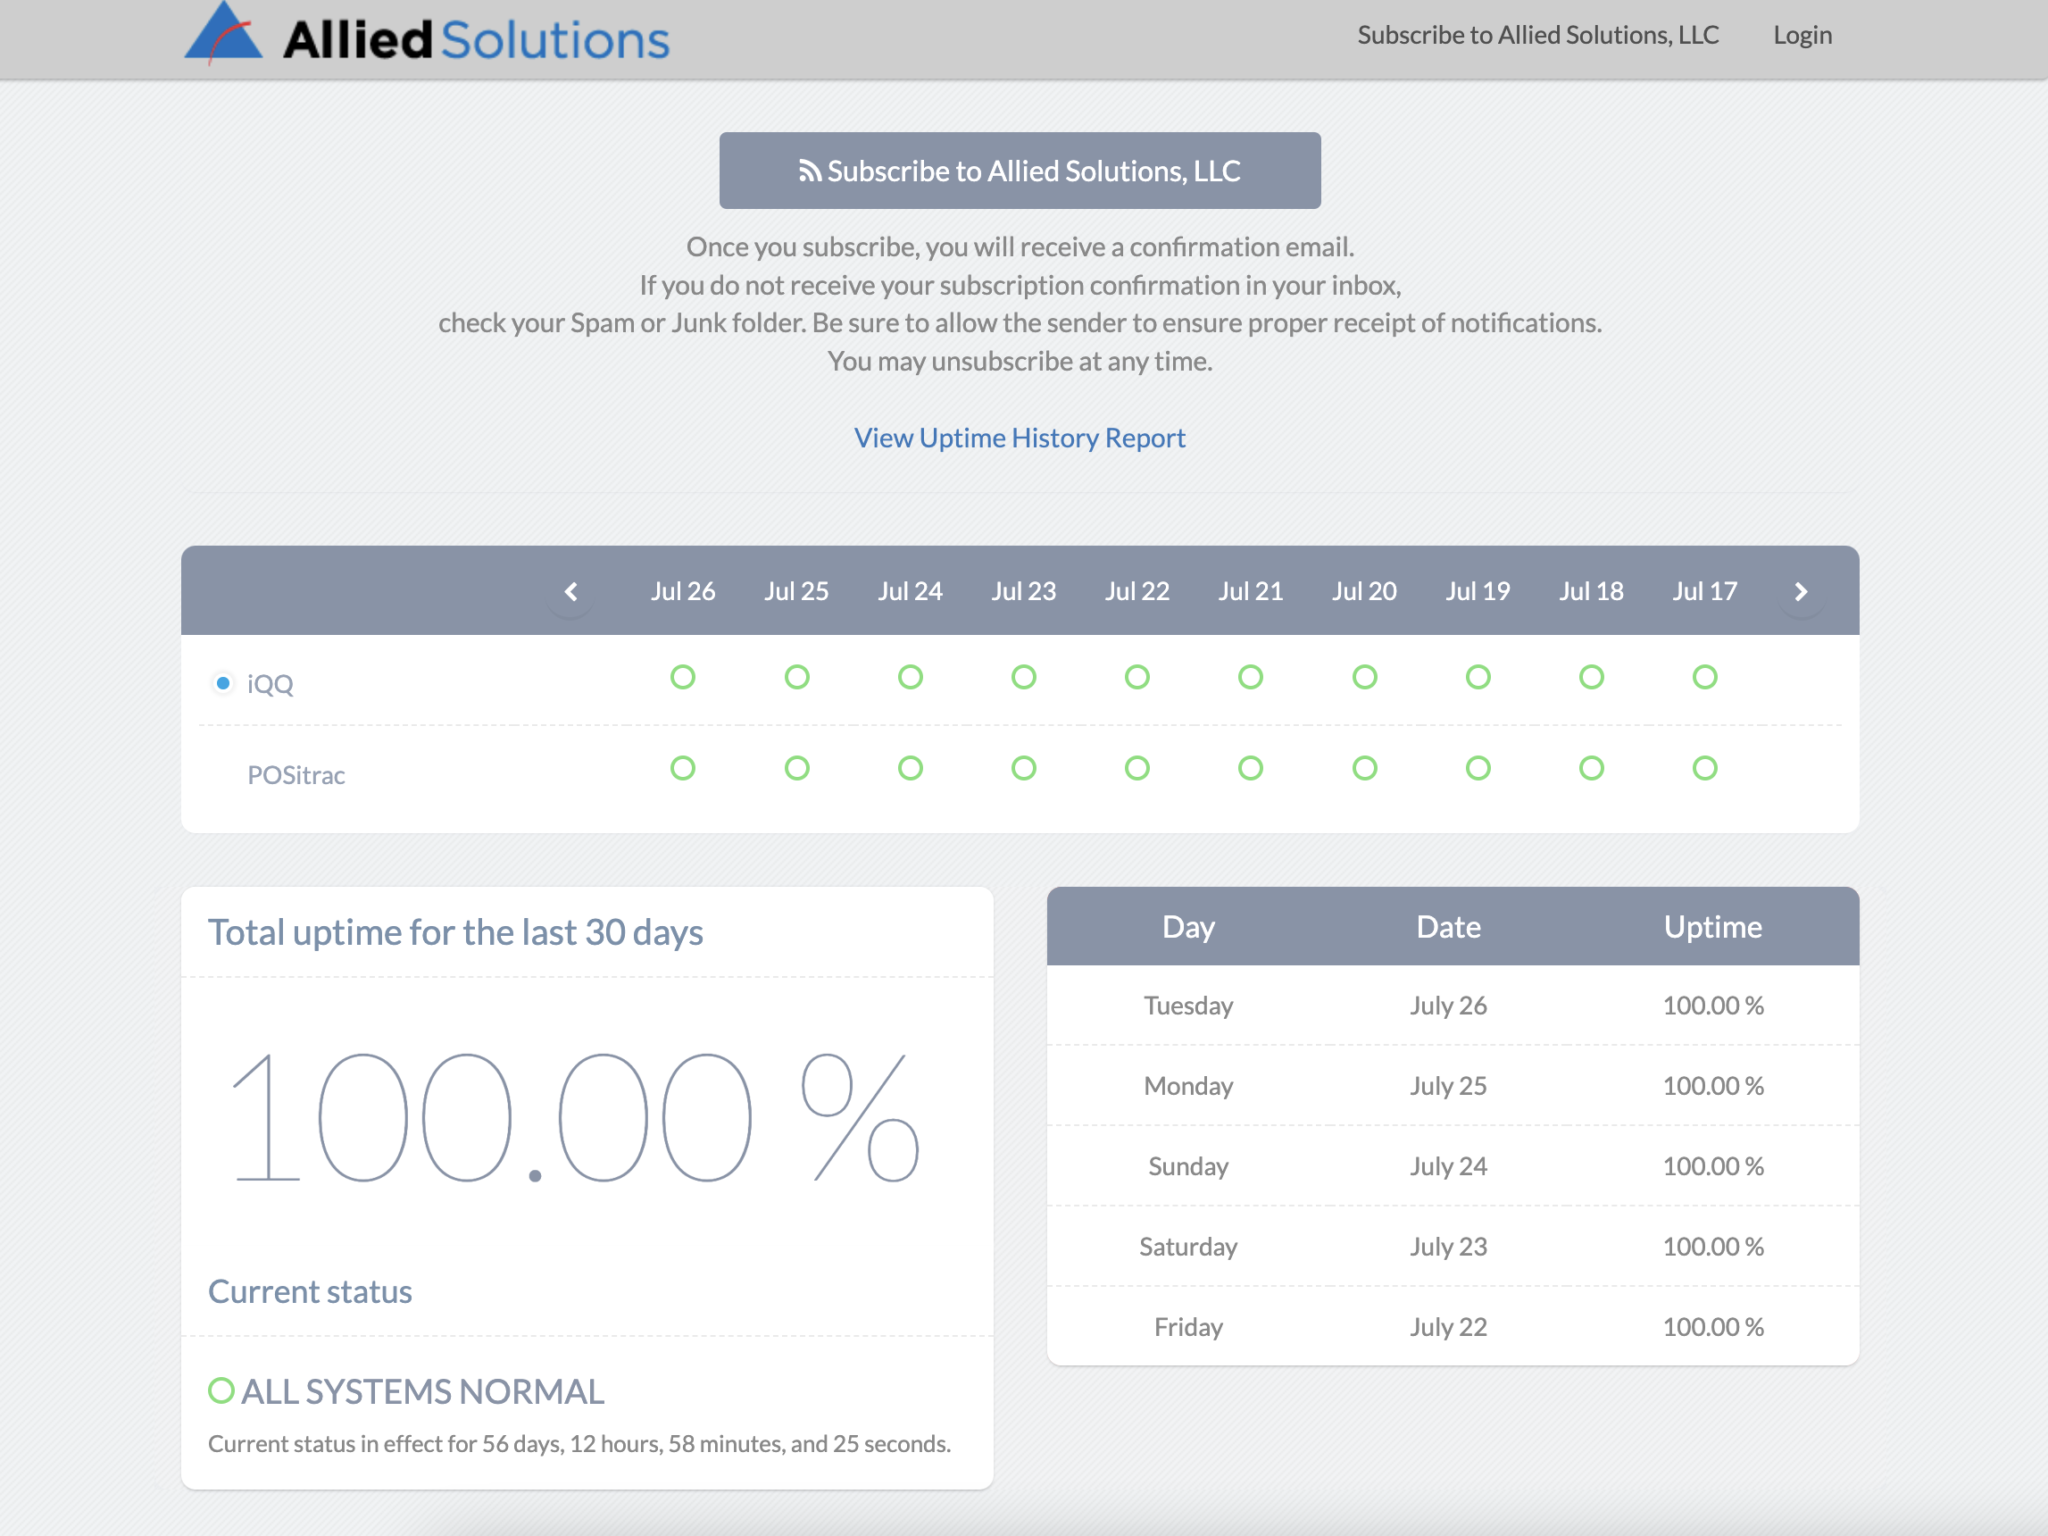Go to newer dates with left chevron
This screenshot has height=1536, width=2048.
tap(571, 591)
